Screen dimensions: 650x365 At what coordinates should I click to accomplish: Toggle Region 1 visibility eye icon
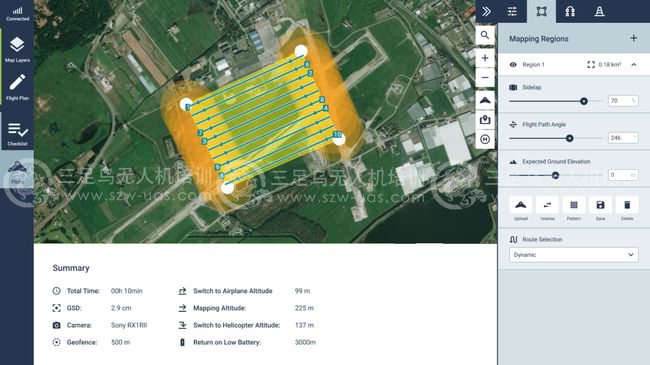tap(513, 65)
